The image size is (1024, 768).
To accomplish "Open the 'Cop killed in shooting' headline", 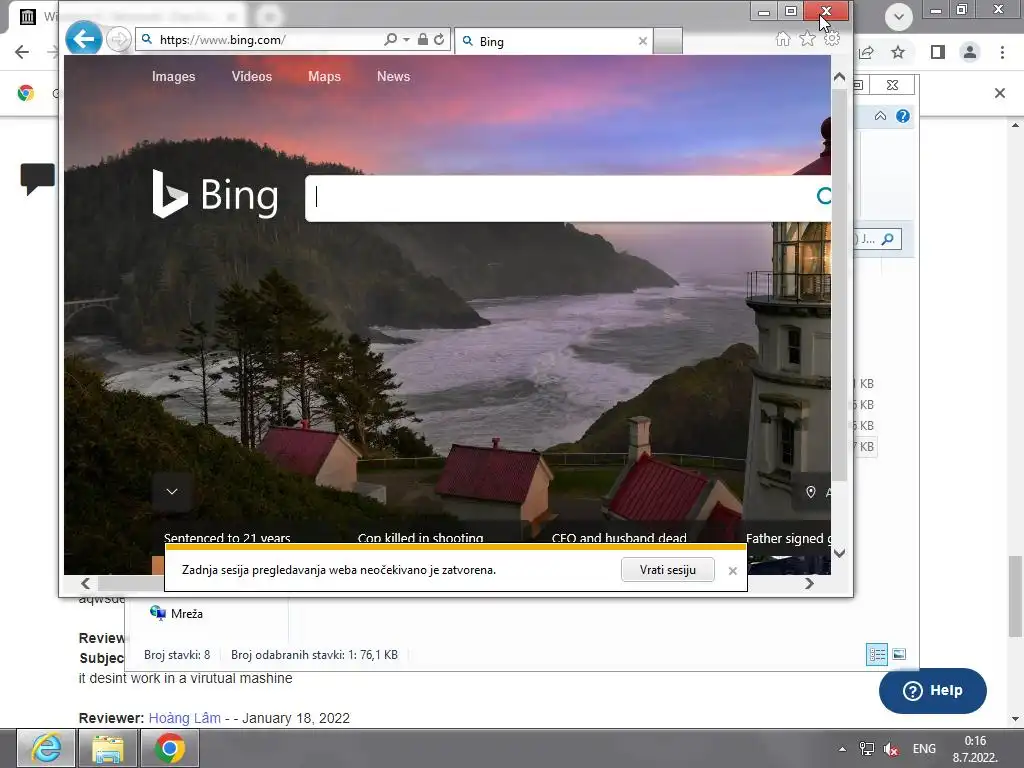I will tap(421, 538).
